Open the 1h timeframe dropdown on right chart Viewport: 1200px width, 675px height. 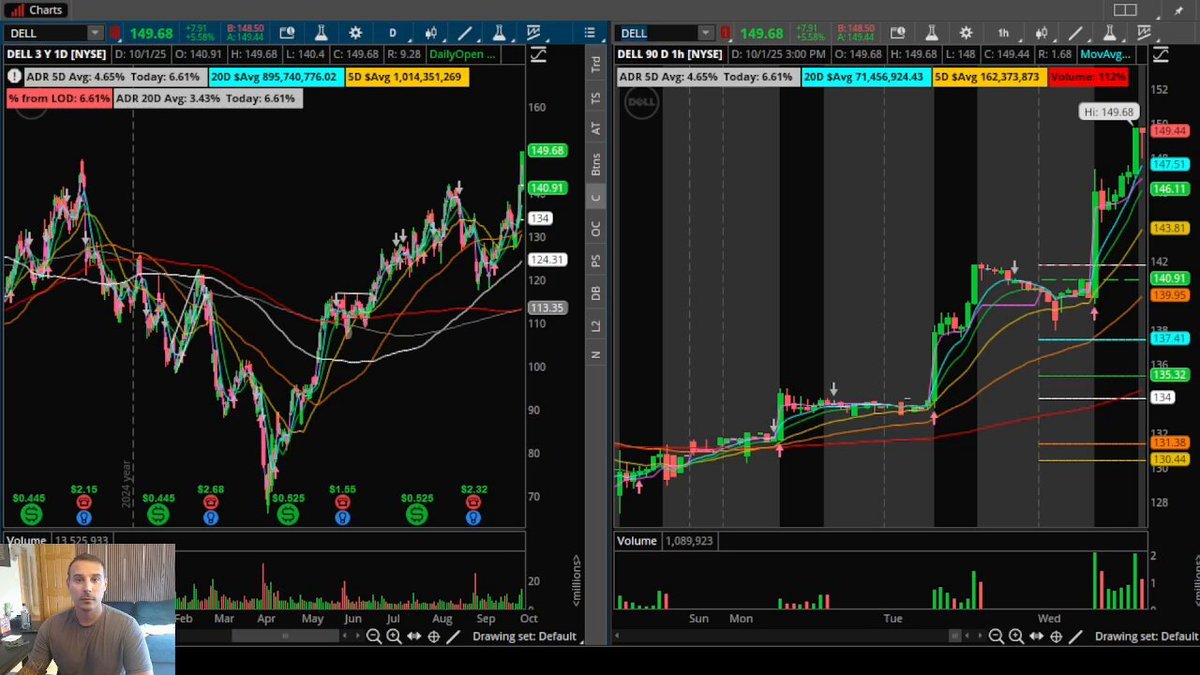click(x=1004, y=33)
